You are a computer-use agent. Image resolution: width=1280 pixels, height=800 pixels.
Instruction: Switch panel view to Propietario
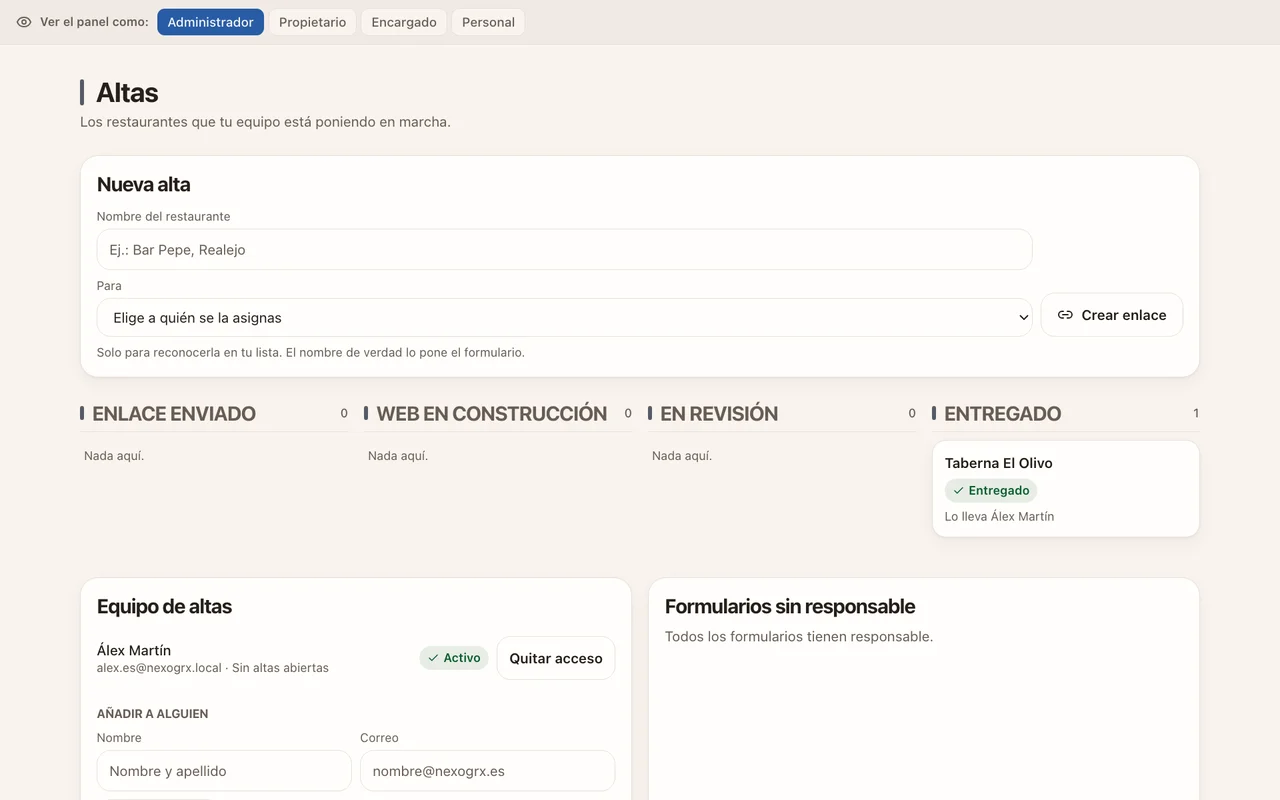tap(312, 22)
